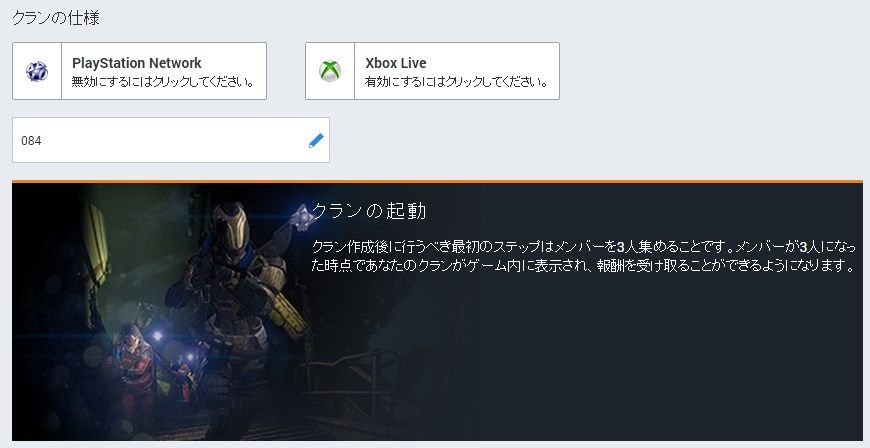Click the クランの仕様 section heading
Image resolution: width=870 pixels, height=448 pixels.
tap(56, 18)
